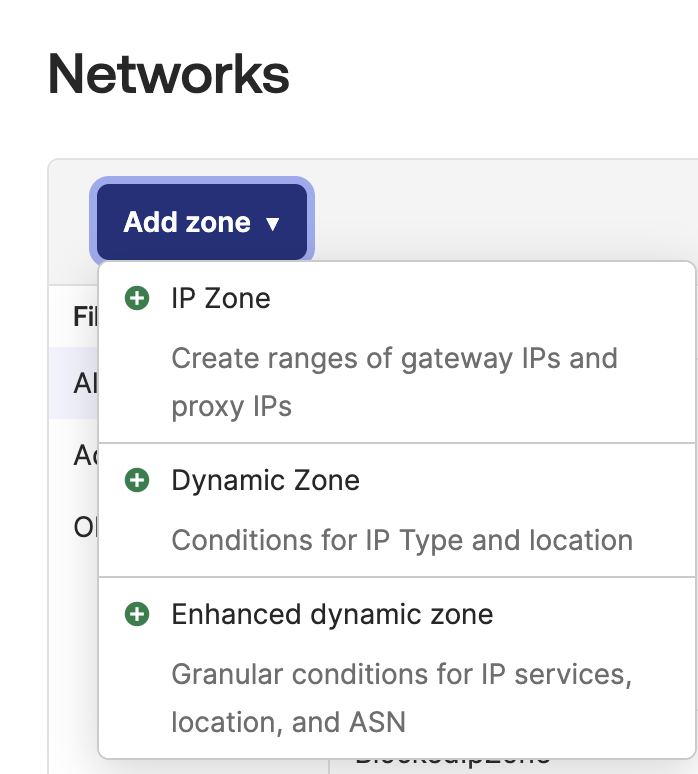Click 'Conditions for IP Type and location' text
This screenshot has height=774, width=698.
click(402, 540)
